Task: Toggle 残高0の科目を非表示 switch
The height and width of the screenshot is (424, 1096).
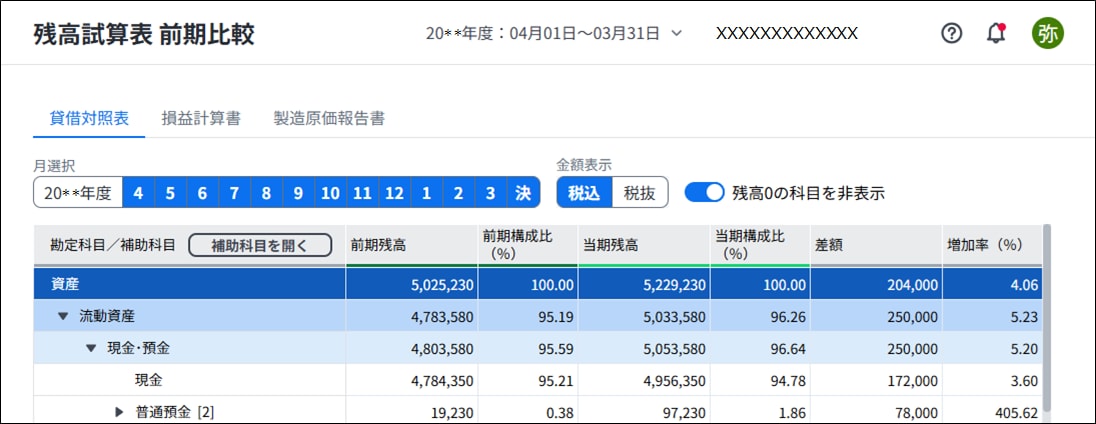Action: 704,192
